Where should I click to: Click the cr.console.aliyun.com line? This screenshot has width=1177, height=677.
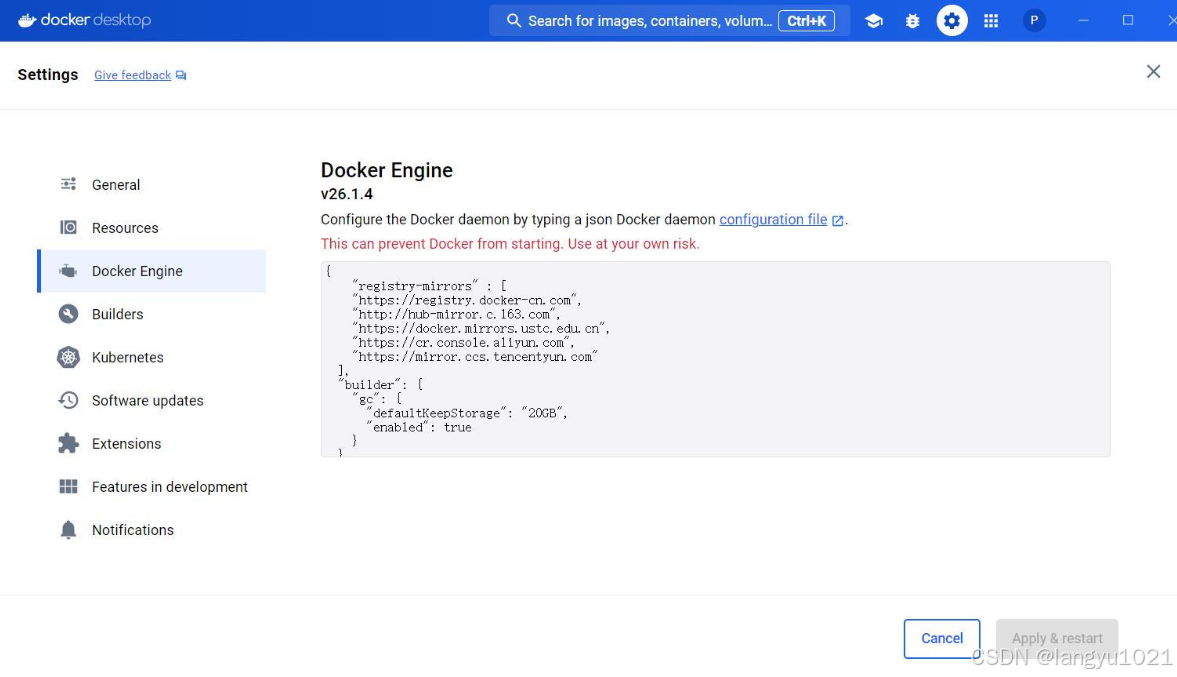[x=463, y=343]
